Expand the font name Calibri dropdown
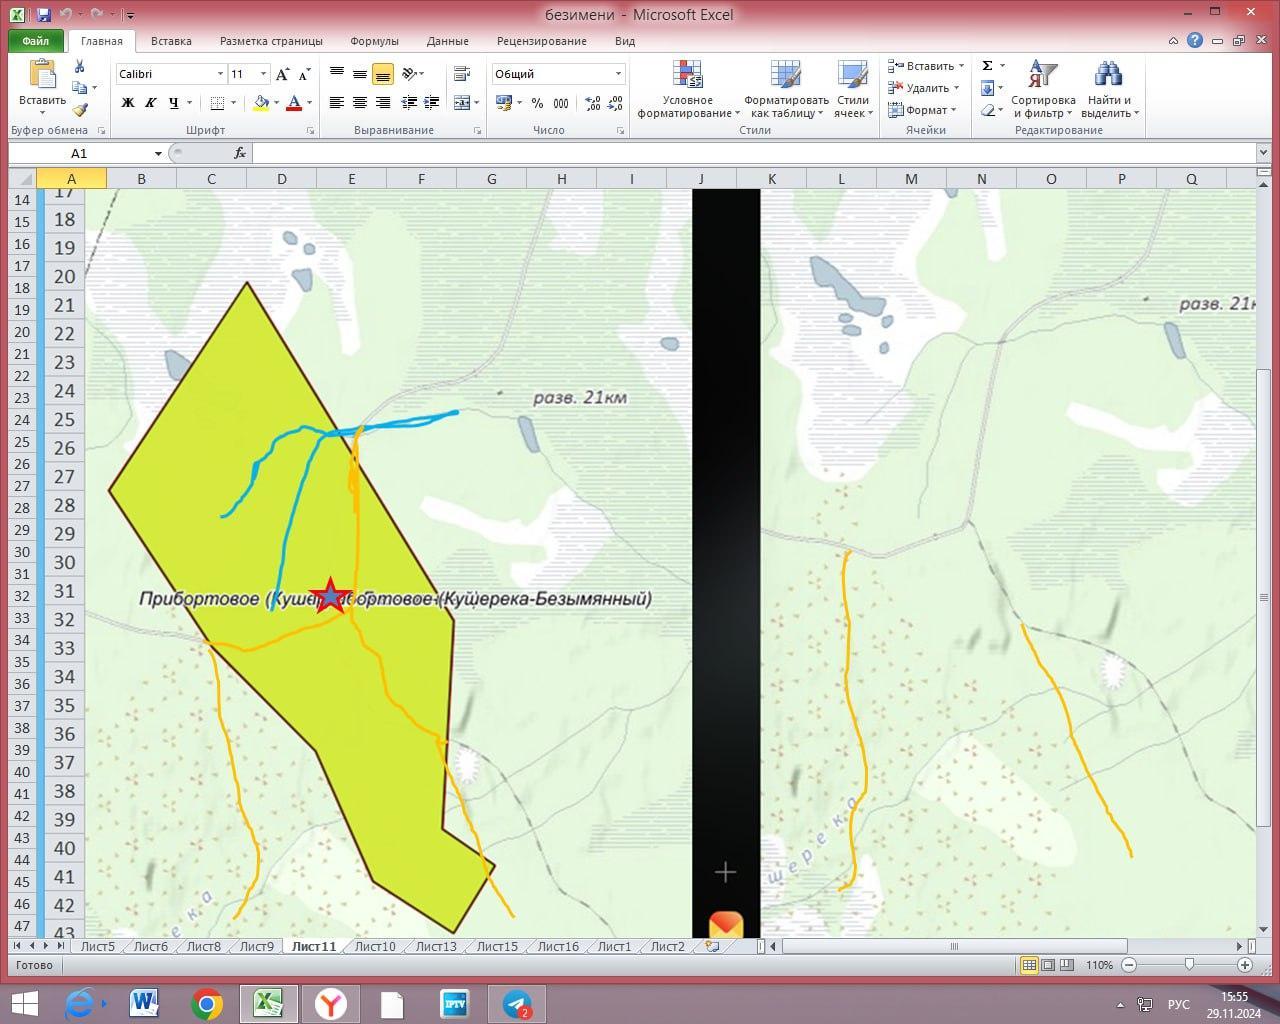 tap(220, 74)
